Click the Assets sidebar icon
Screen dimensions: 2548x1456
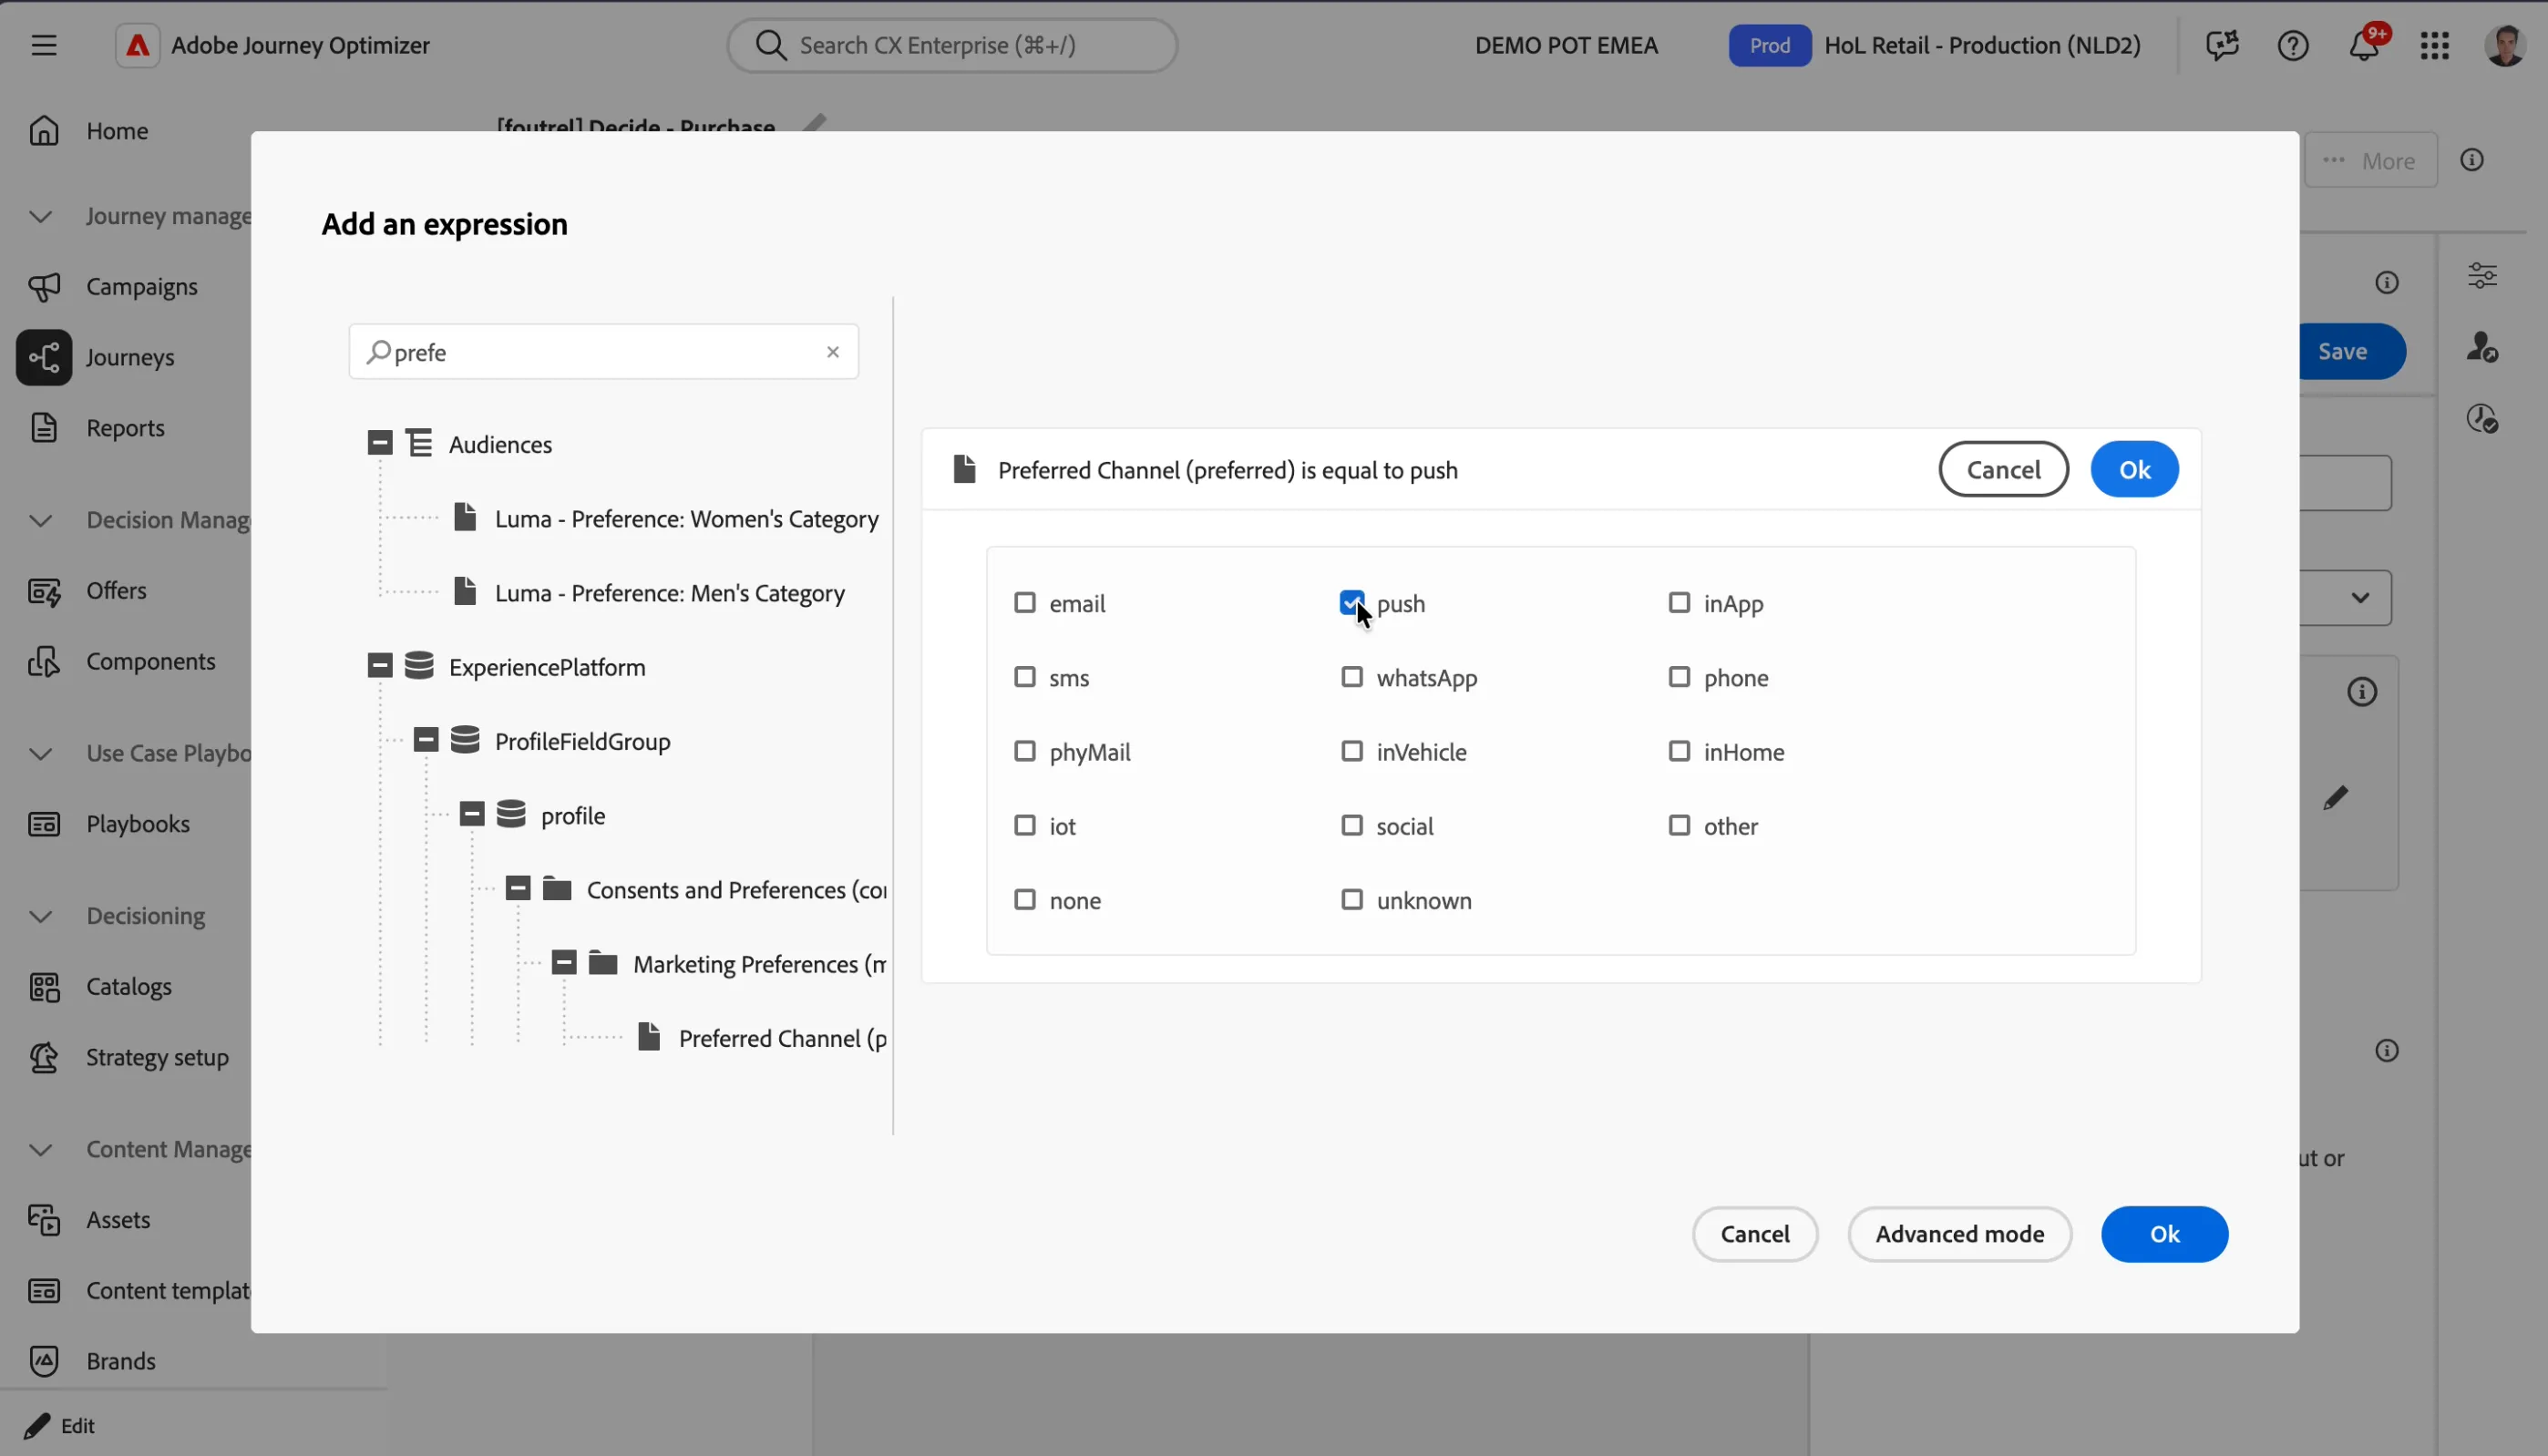tap(44, 1220)
